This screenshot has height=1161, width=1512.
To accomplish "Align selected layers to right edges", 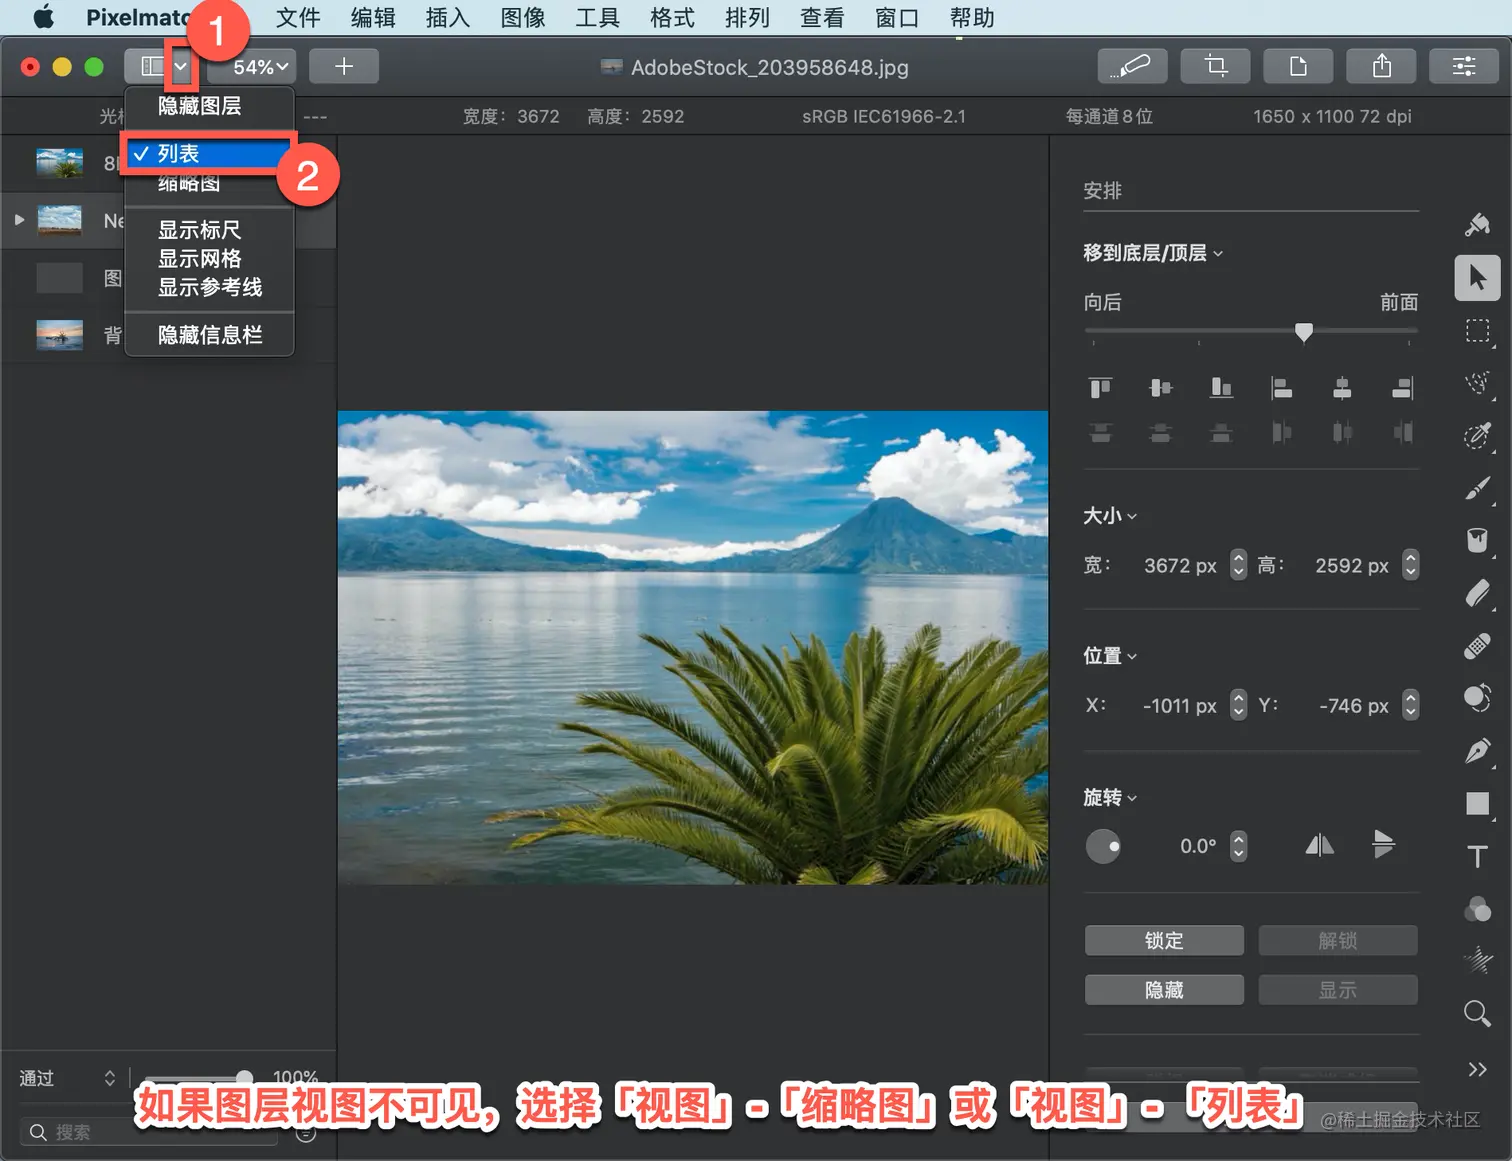I will click(1403, 388).
